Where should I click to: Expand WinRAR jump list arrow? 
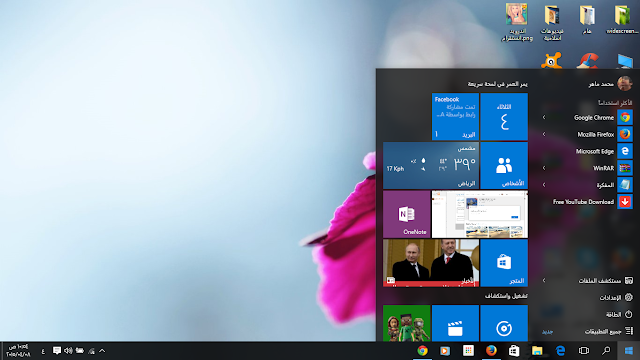[x=544, y=168]
